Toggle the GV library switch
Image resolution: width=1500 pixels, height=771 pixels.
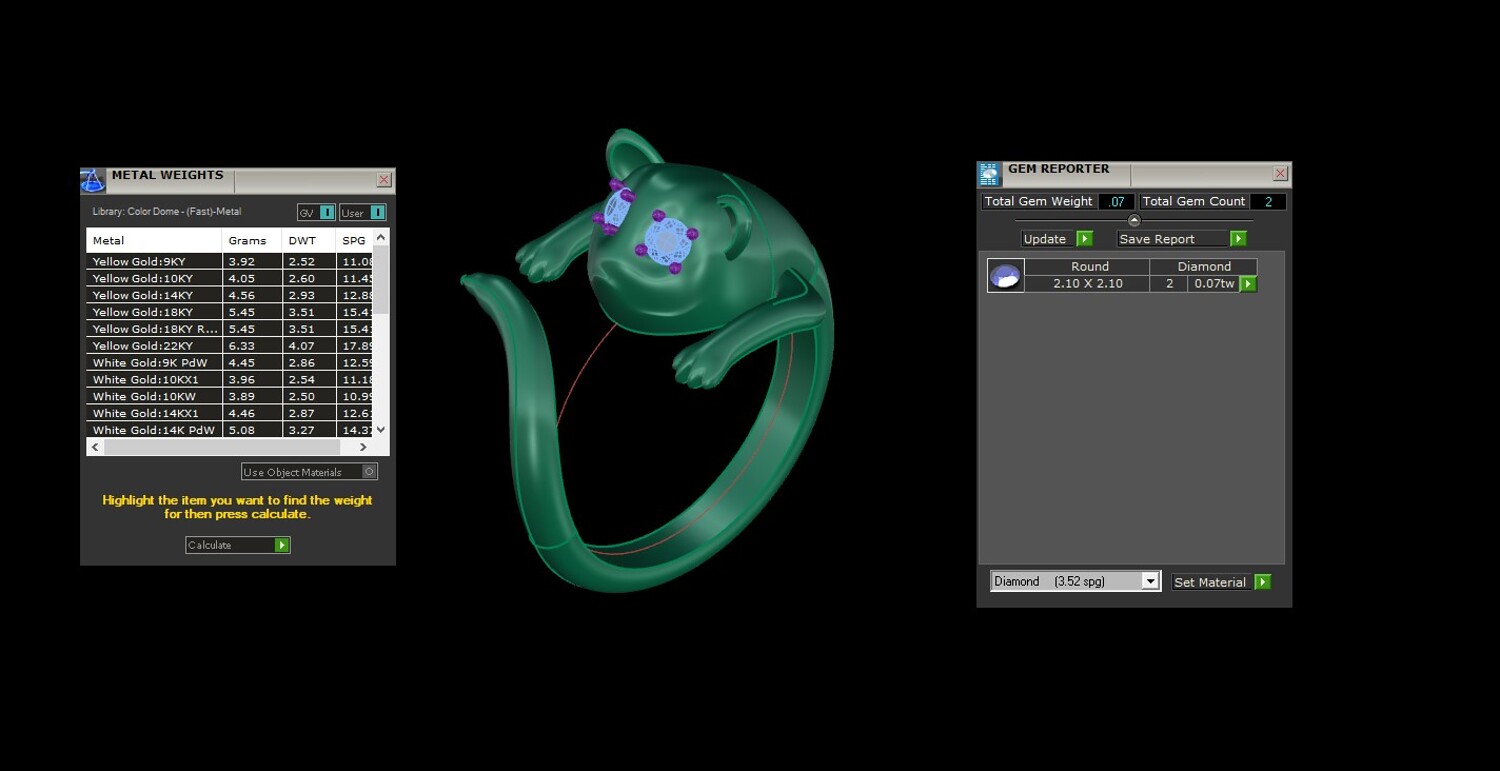[x=316, y=212]
